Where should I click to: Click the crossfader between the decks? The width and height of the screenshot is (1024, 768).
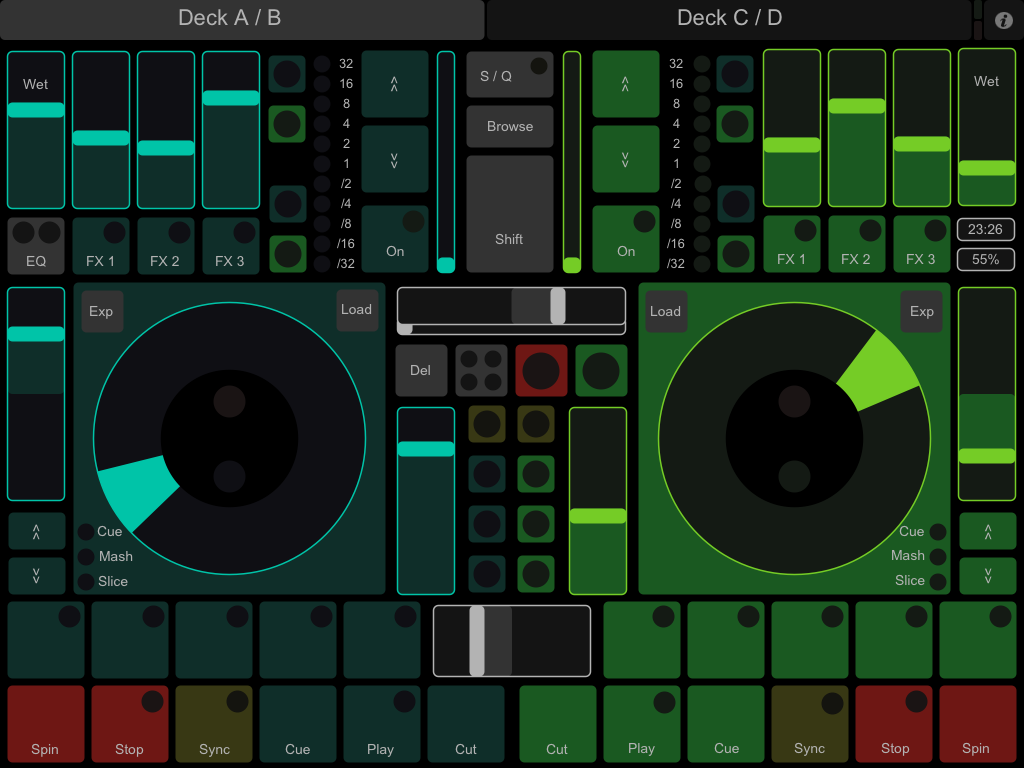511,640
